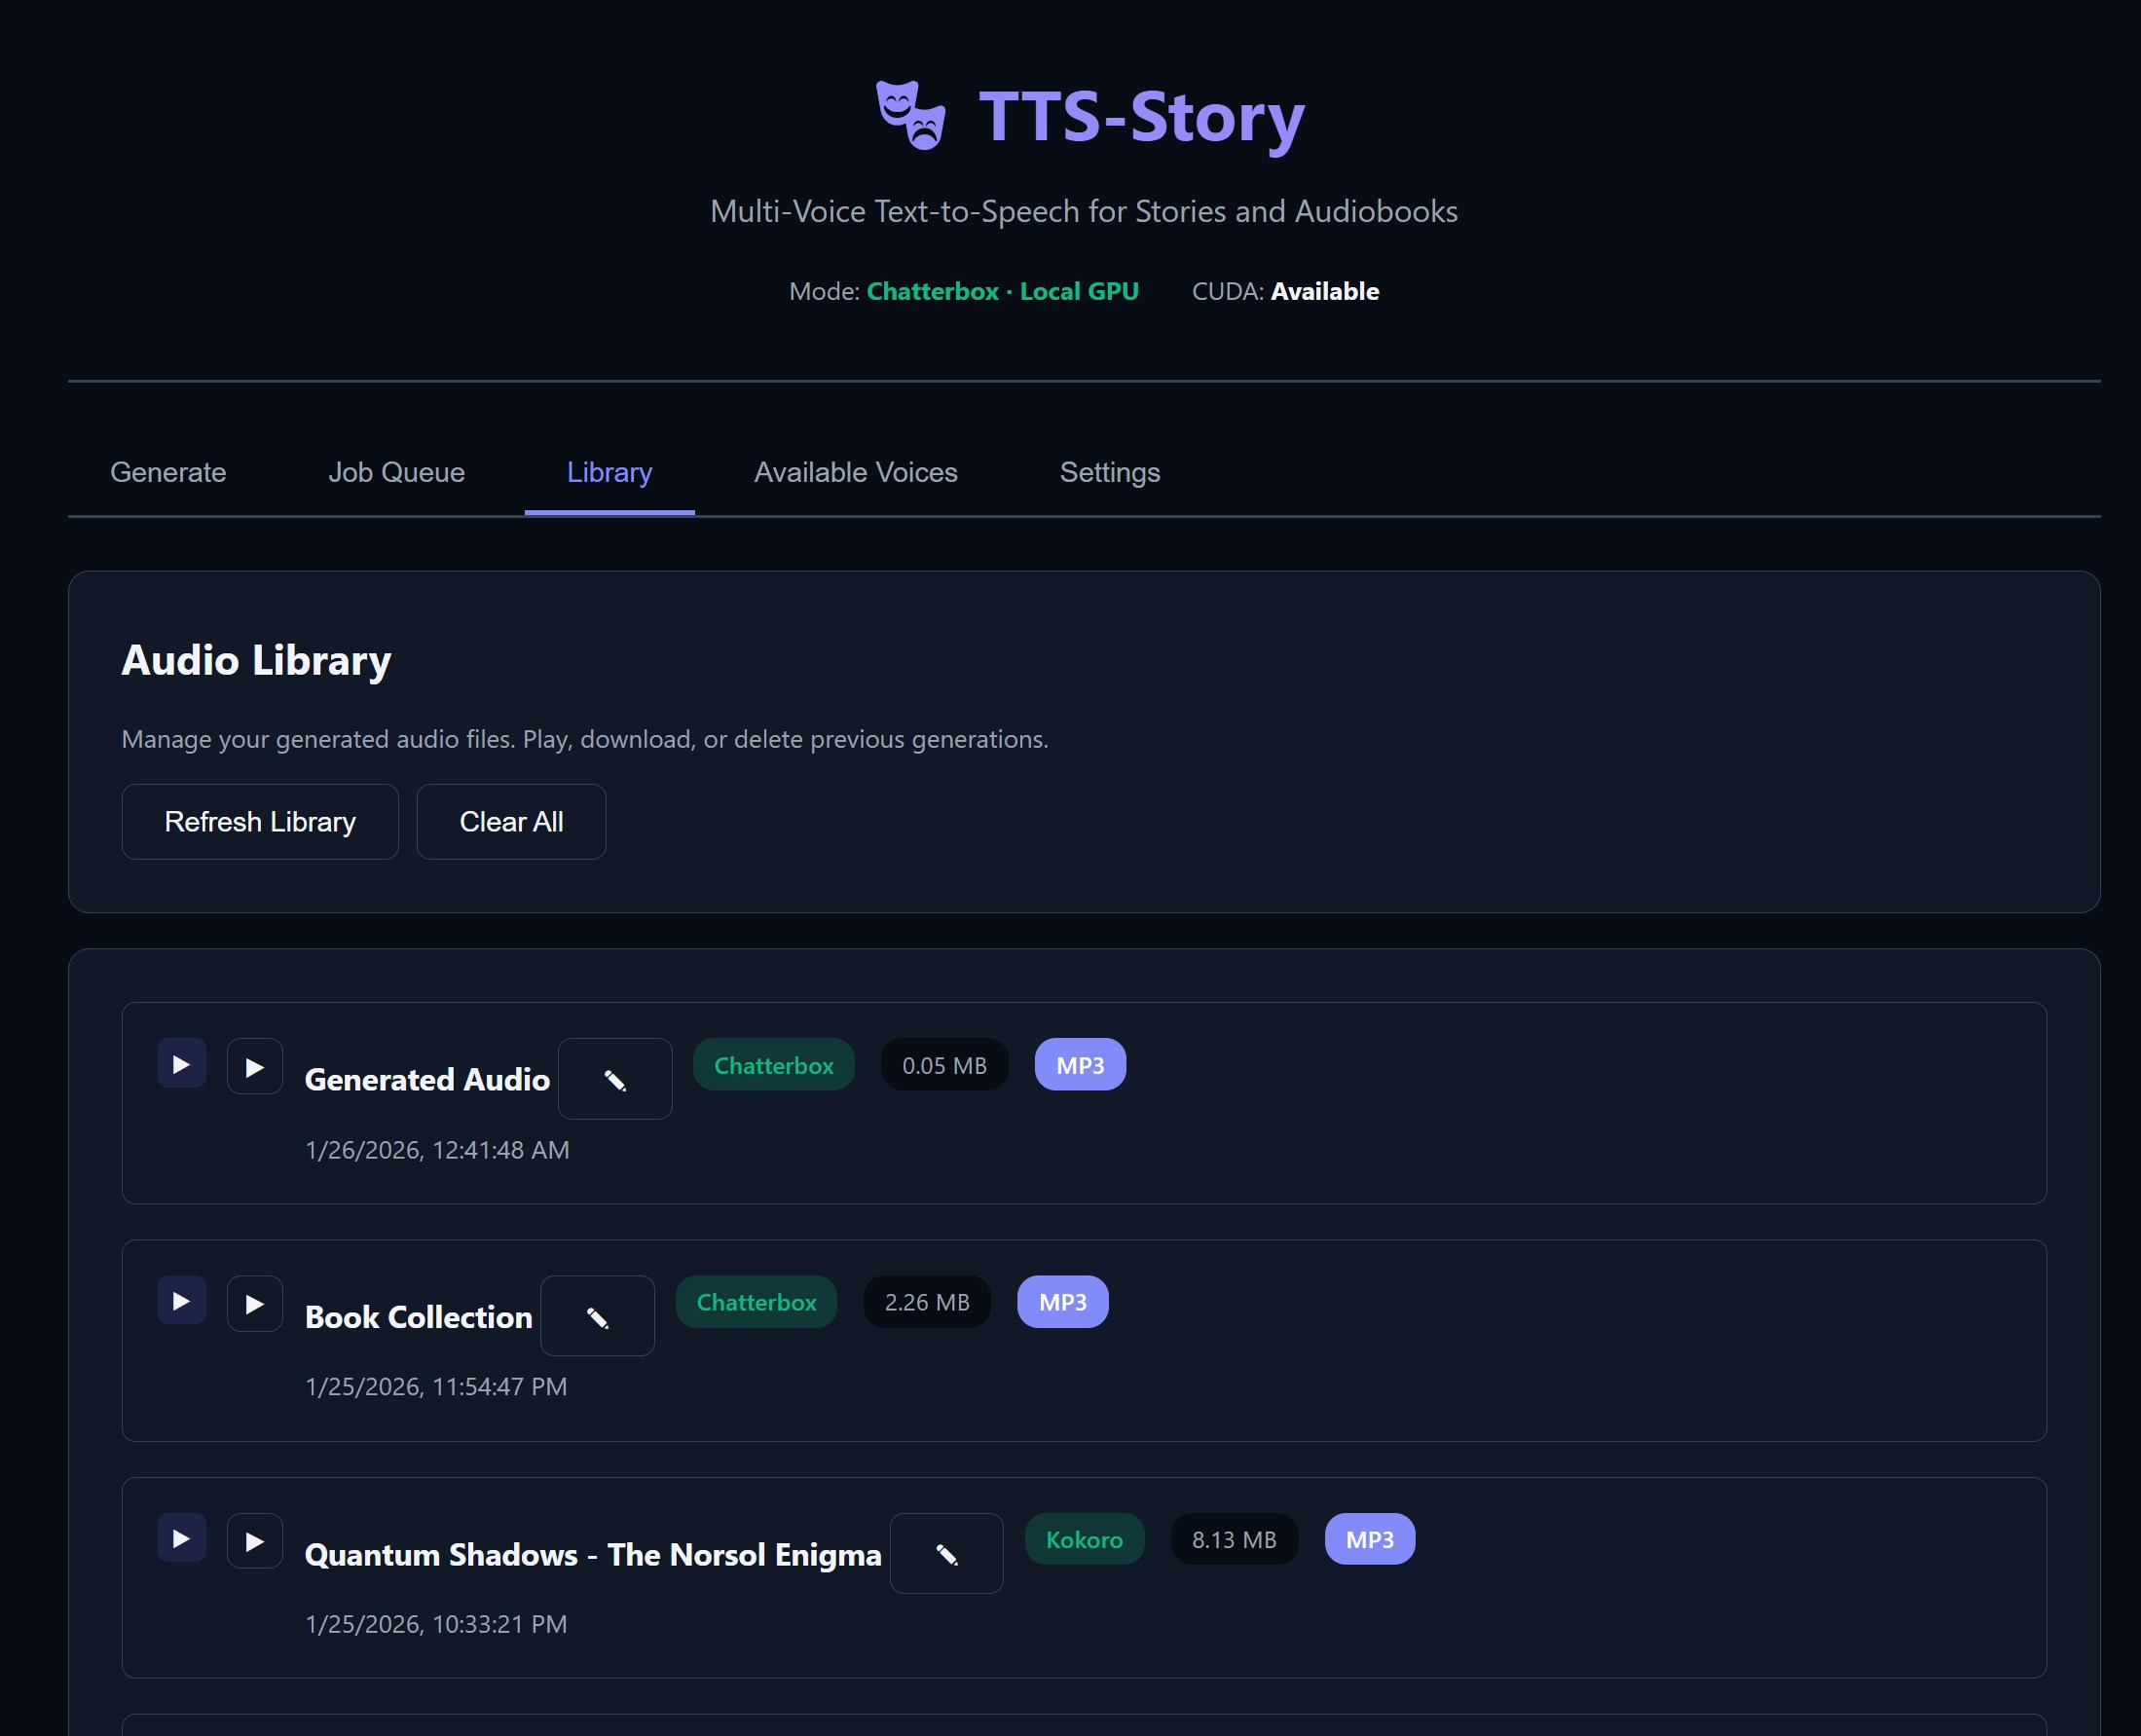Click the timestamp 1/25/2026, 10:33:21 PM
The image size is (2141, 1736).
(x=436, y=1624)
